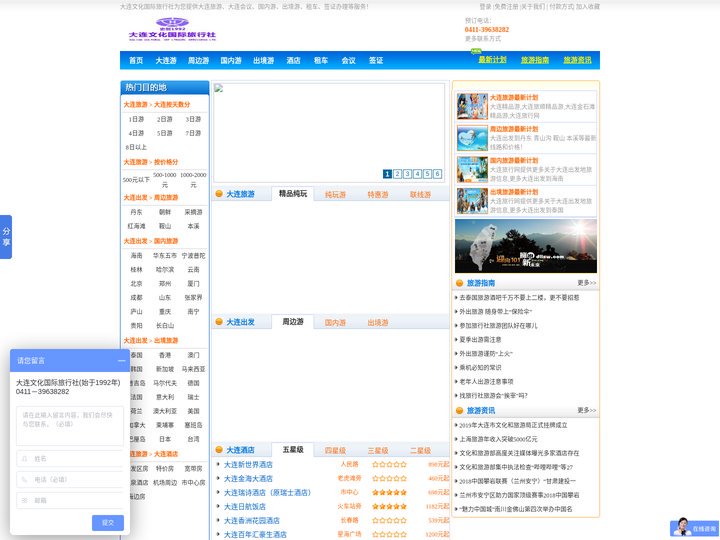Click the yellow 旅游资讯 navigation link

(x=577, y=60)
